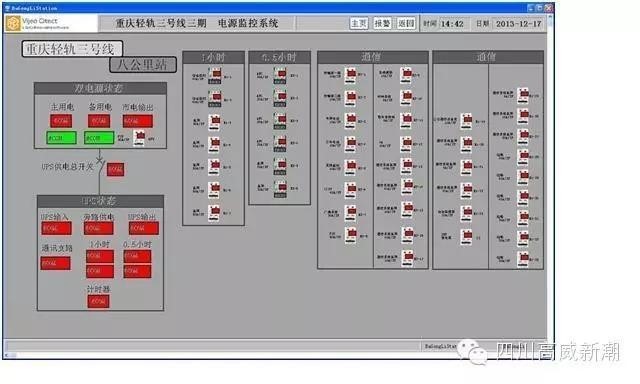This screenshot has width=640, height=384.
Task: Click top breaker icon in 0.5小时 panel
Action: click(x=280, y=75)
